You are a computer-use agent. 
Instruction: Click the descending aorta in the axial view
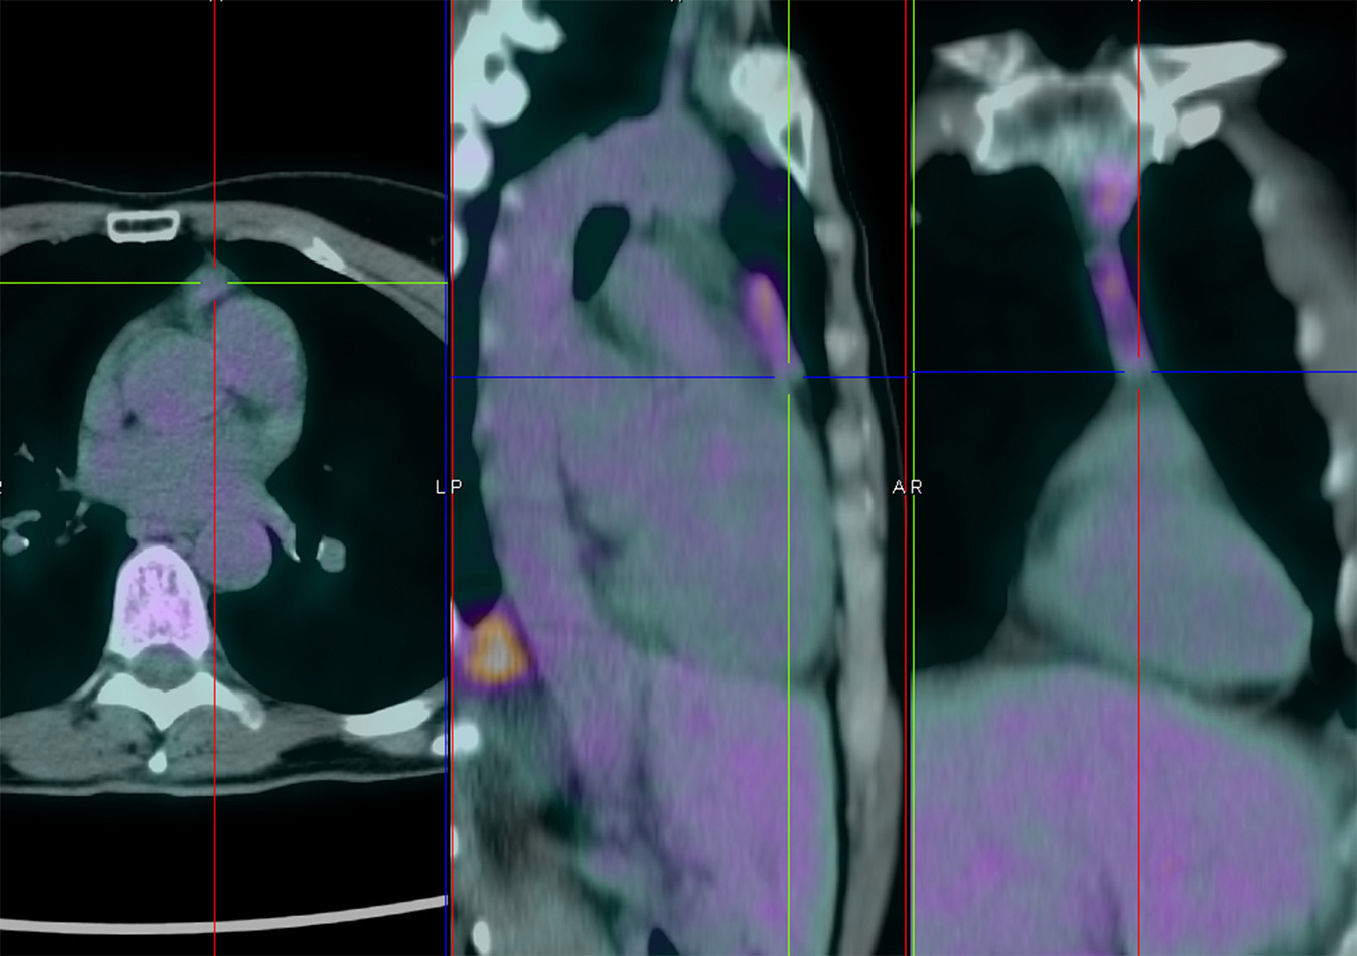point(236,552)
